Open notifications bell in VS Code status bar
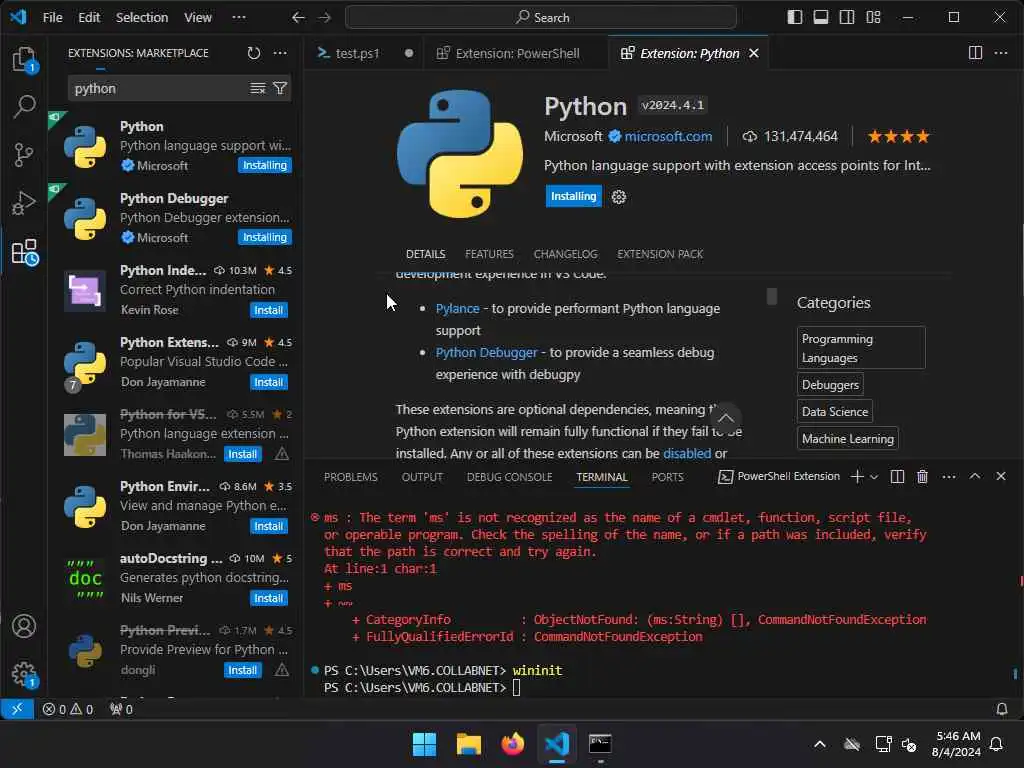The height and width of the screenshot is (768, 1024). [1001, 709]
